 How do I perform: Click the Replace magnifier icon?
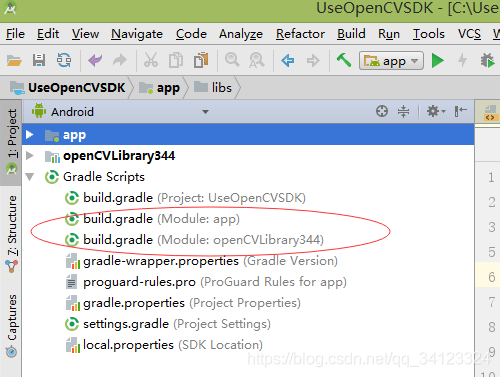[x=257, y=60]
